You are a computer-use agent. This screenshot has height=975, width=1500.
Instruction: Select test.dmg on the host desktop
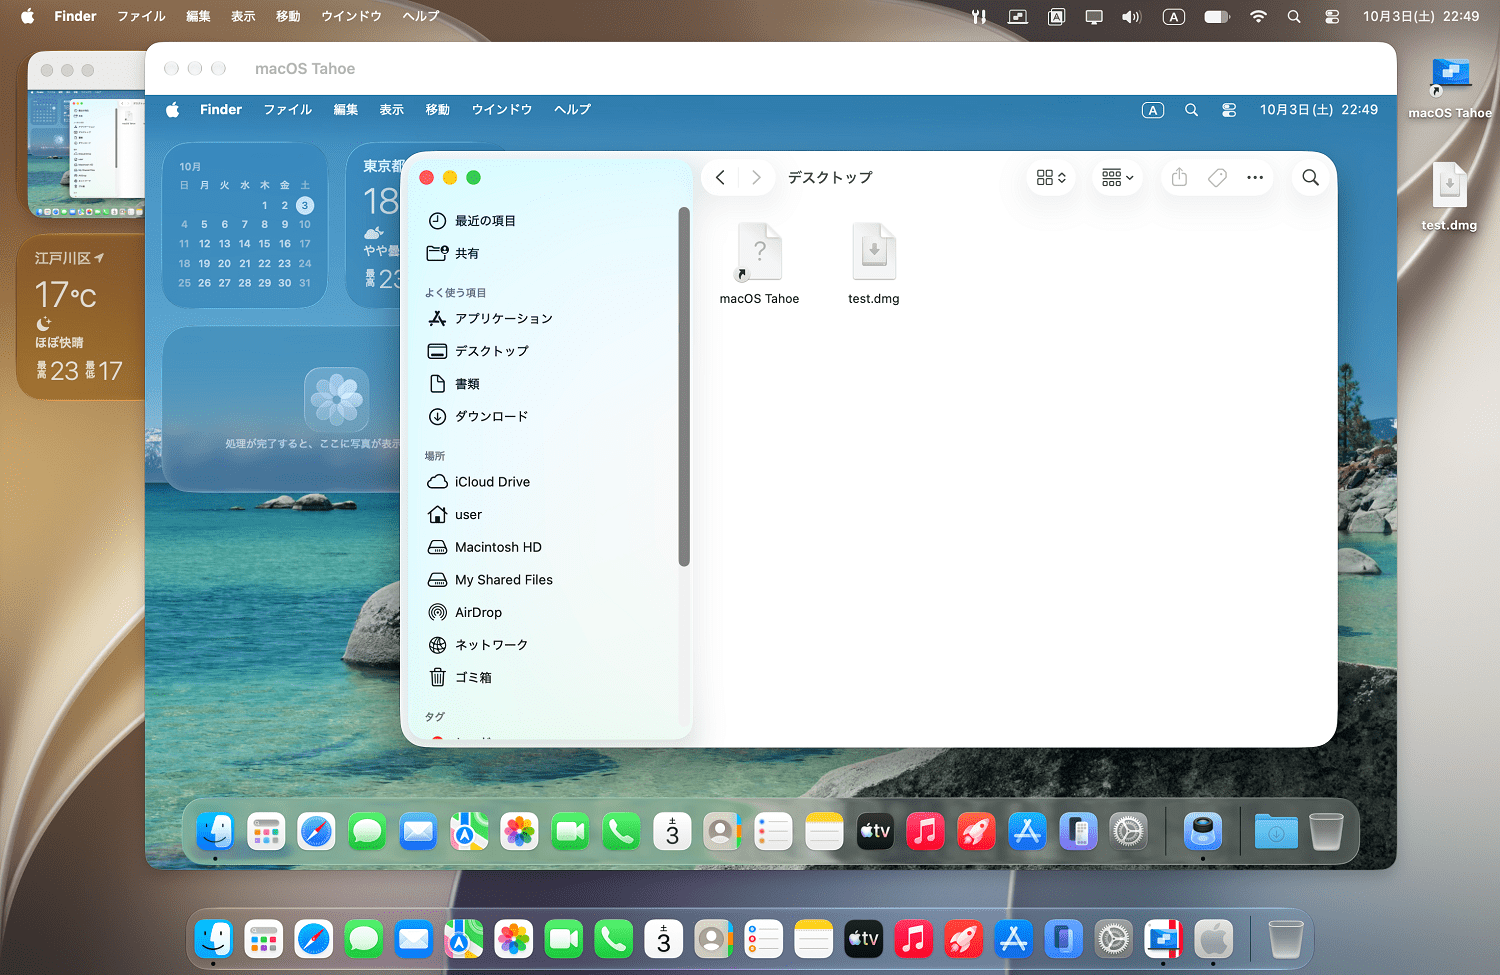1449,196
